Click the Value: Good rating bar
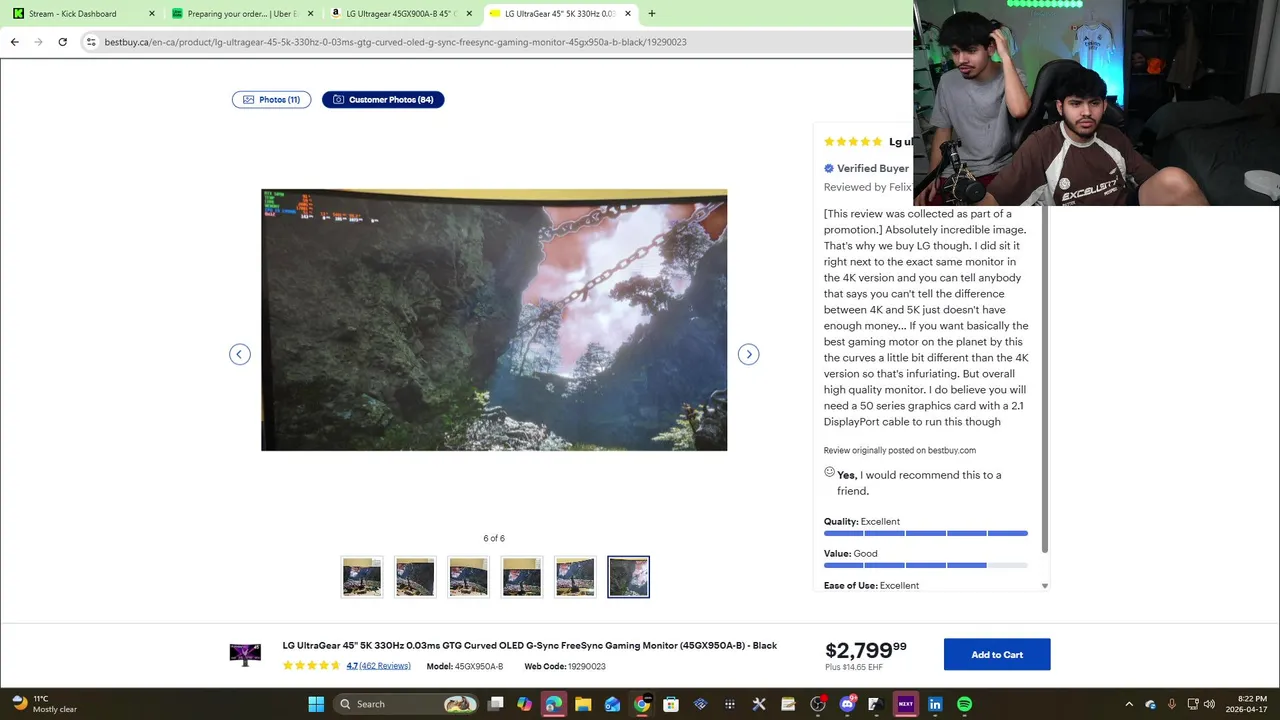This screenshot has width=1280, height=720. [926, 565]
